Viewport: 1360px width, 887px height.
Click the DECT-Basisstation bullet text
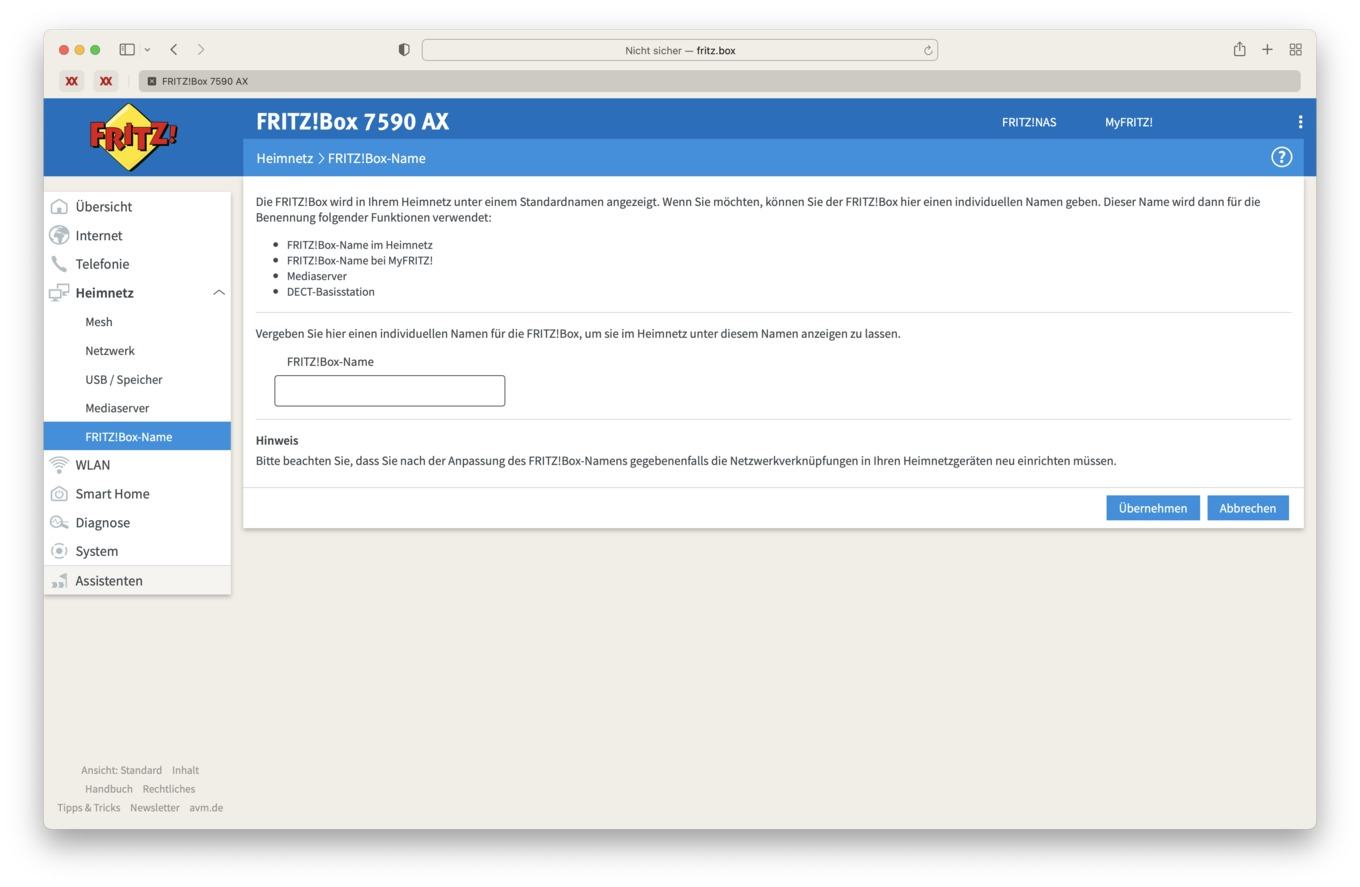(x=331, y=292)
